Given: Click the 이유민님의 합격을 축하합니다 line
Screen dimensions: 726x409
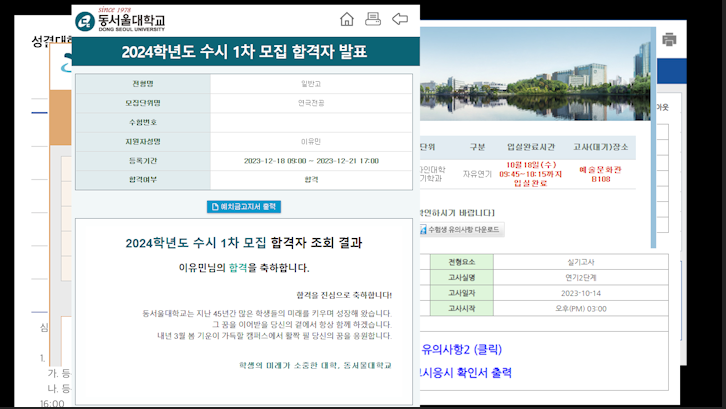Looking at the screenshot, I should 244,268.
